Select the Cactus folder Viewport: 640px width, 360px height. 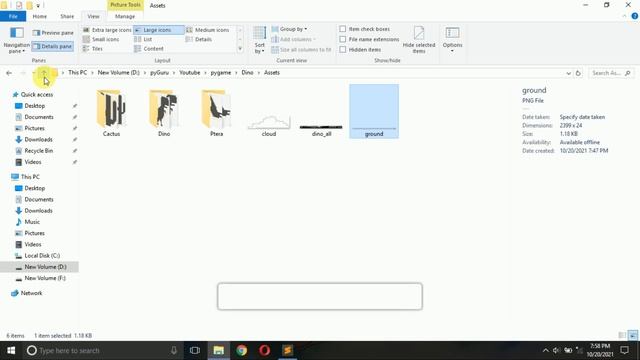(111, 113)
